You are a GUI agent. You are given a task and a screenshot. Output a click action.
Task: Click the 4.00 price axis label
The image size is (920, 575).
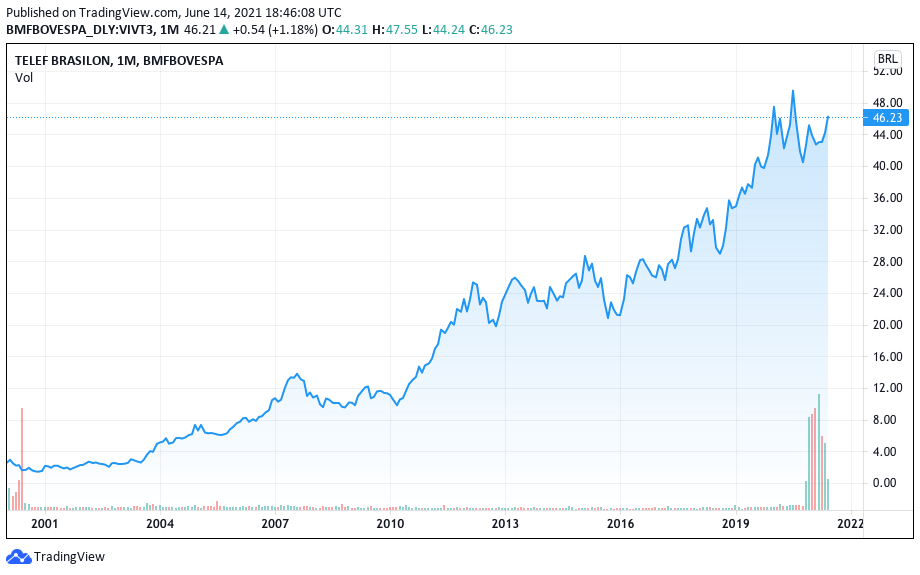(x=885, y=451)
